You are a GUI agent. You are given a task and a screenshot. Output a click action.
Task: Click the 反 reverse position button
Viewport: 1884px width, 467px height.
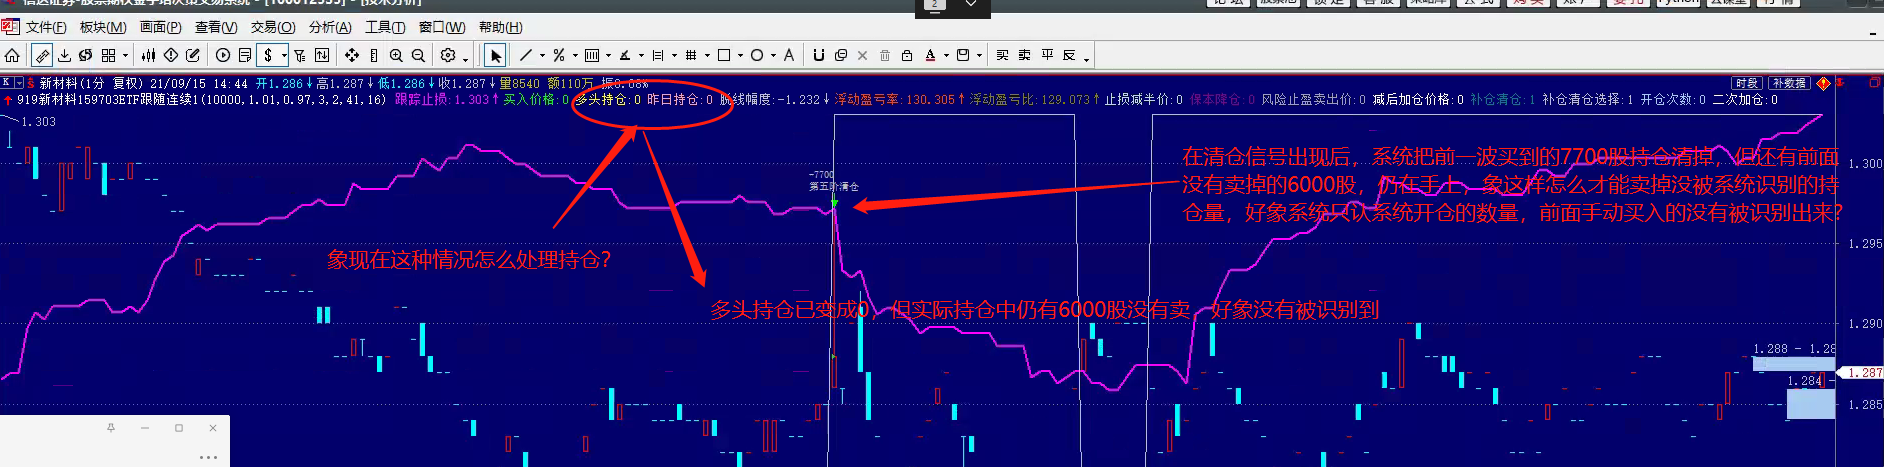click(1069, 55)
